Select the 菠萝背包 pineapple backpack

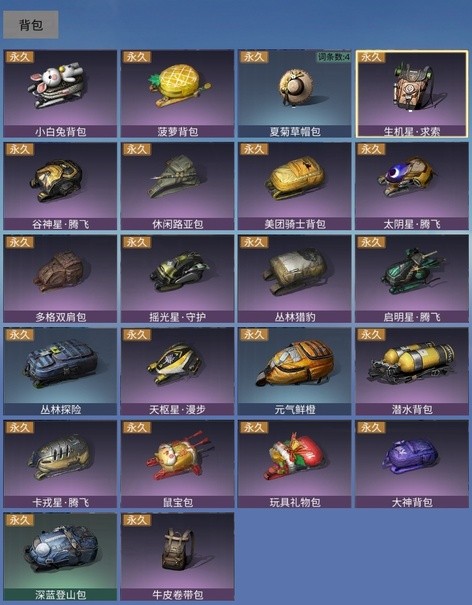[178, 94]
